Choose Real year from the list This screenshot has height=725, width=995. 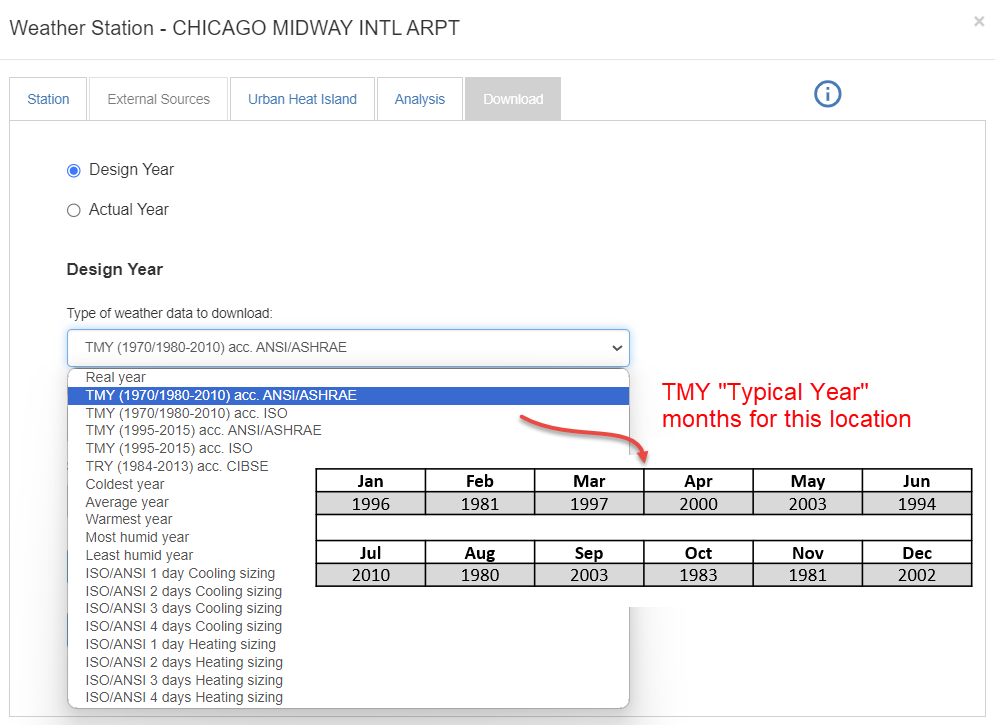(116, 378)
